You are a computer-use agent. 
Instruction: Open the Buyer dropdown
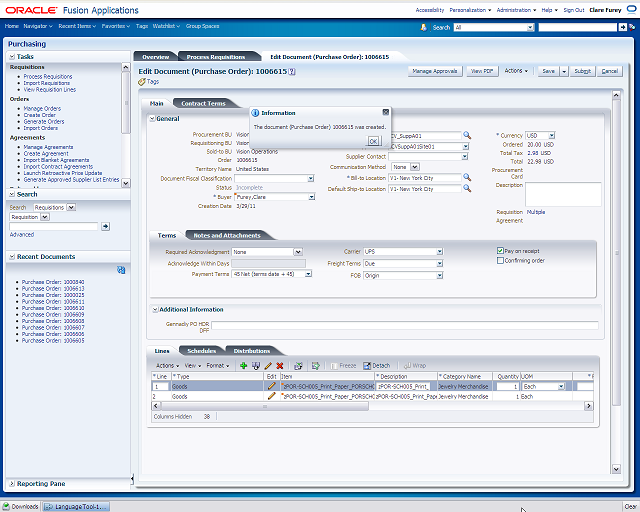coord(311,197)
